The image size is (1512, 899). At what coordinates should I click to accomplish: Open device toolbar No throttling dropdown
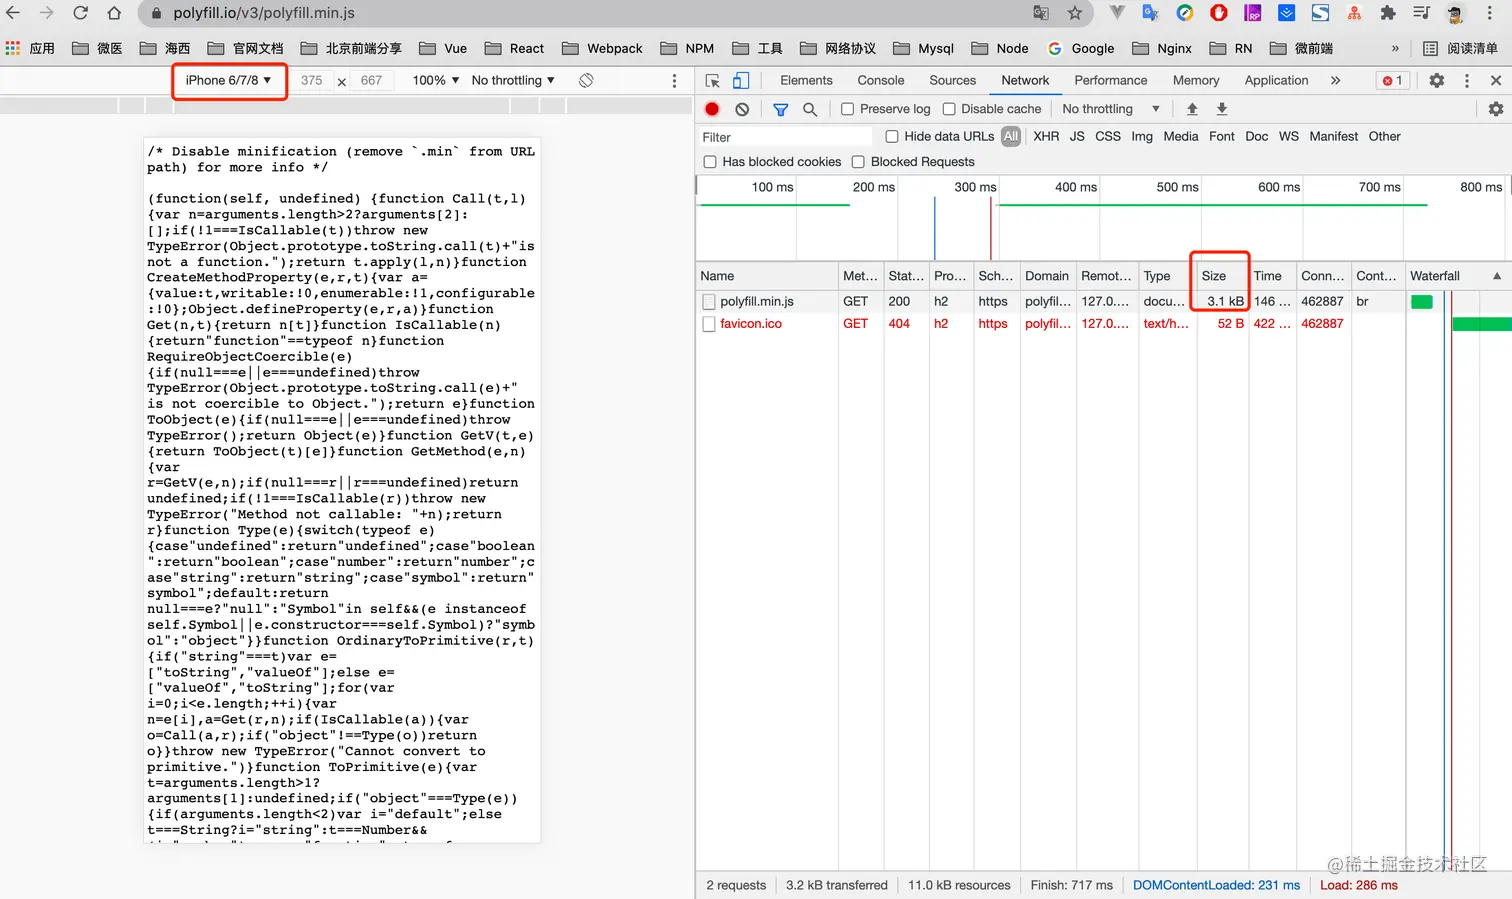(513, 80)
